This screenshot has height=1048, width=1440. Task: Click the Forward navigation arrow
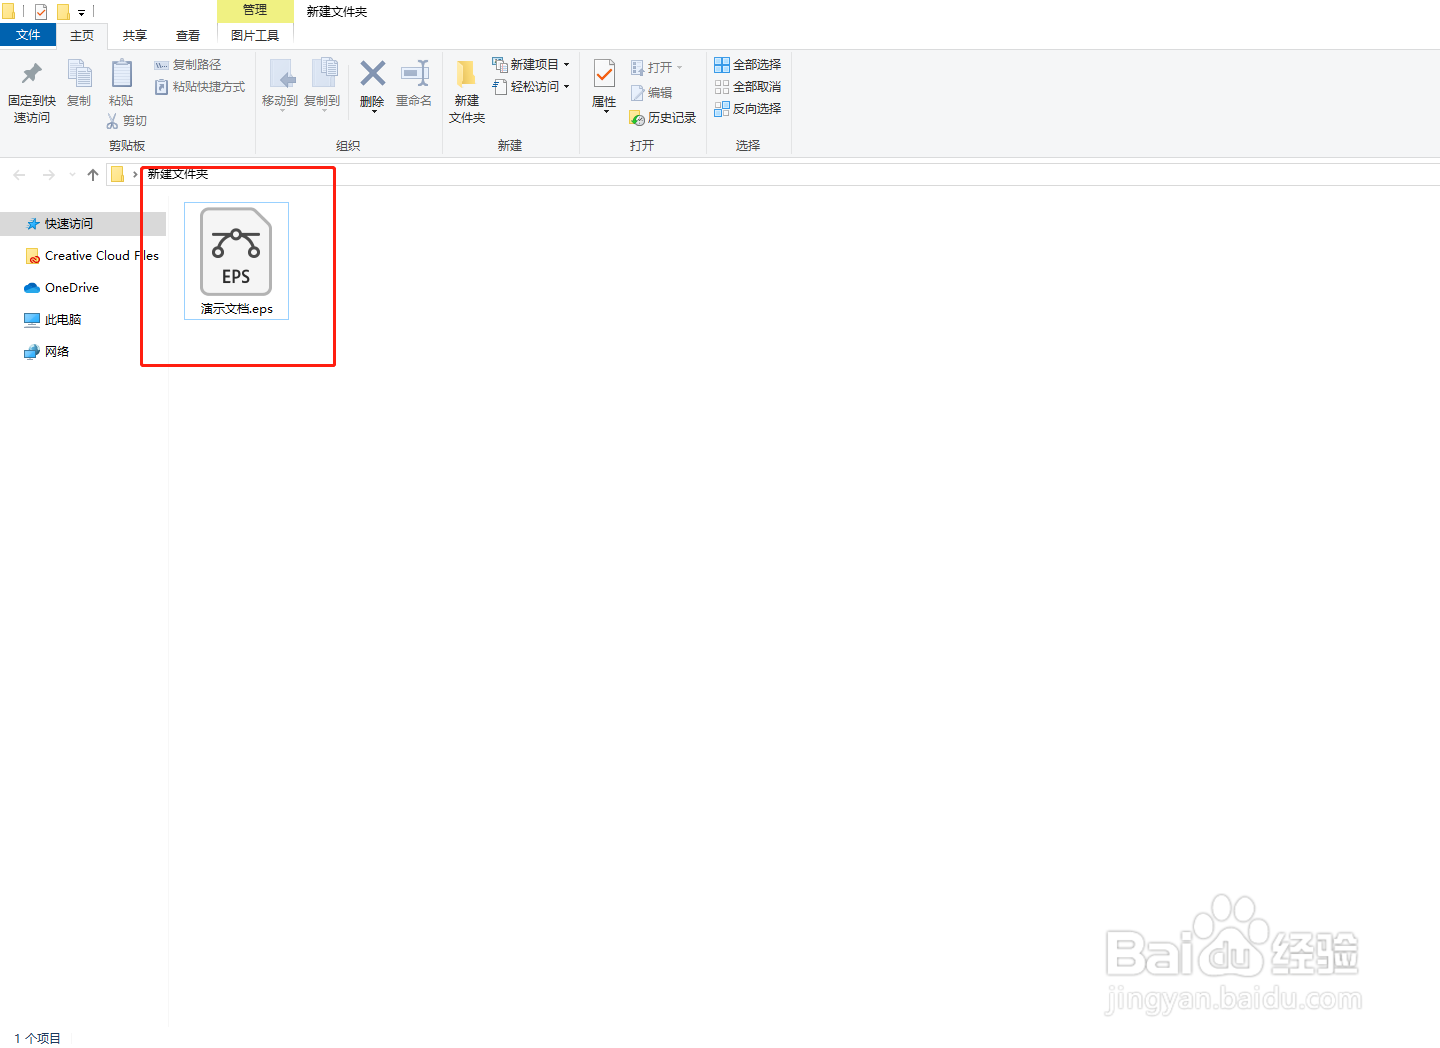[48, 175]
